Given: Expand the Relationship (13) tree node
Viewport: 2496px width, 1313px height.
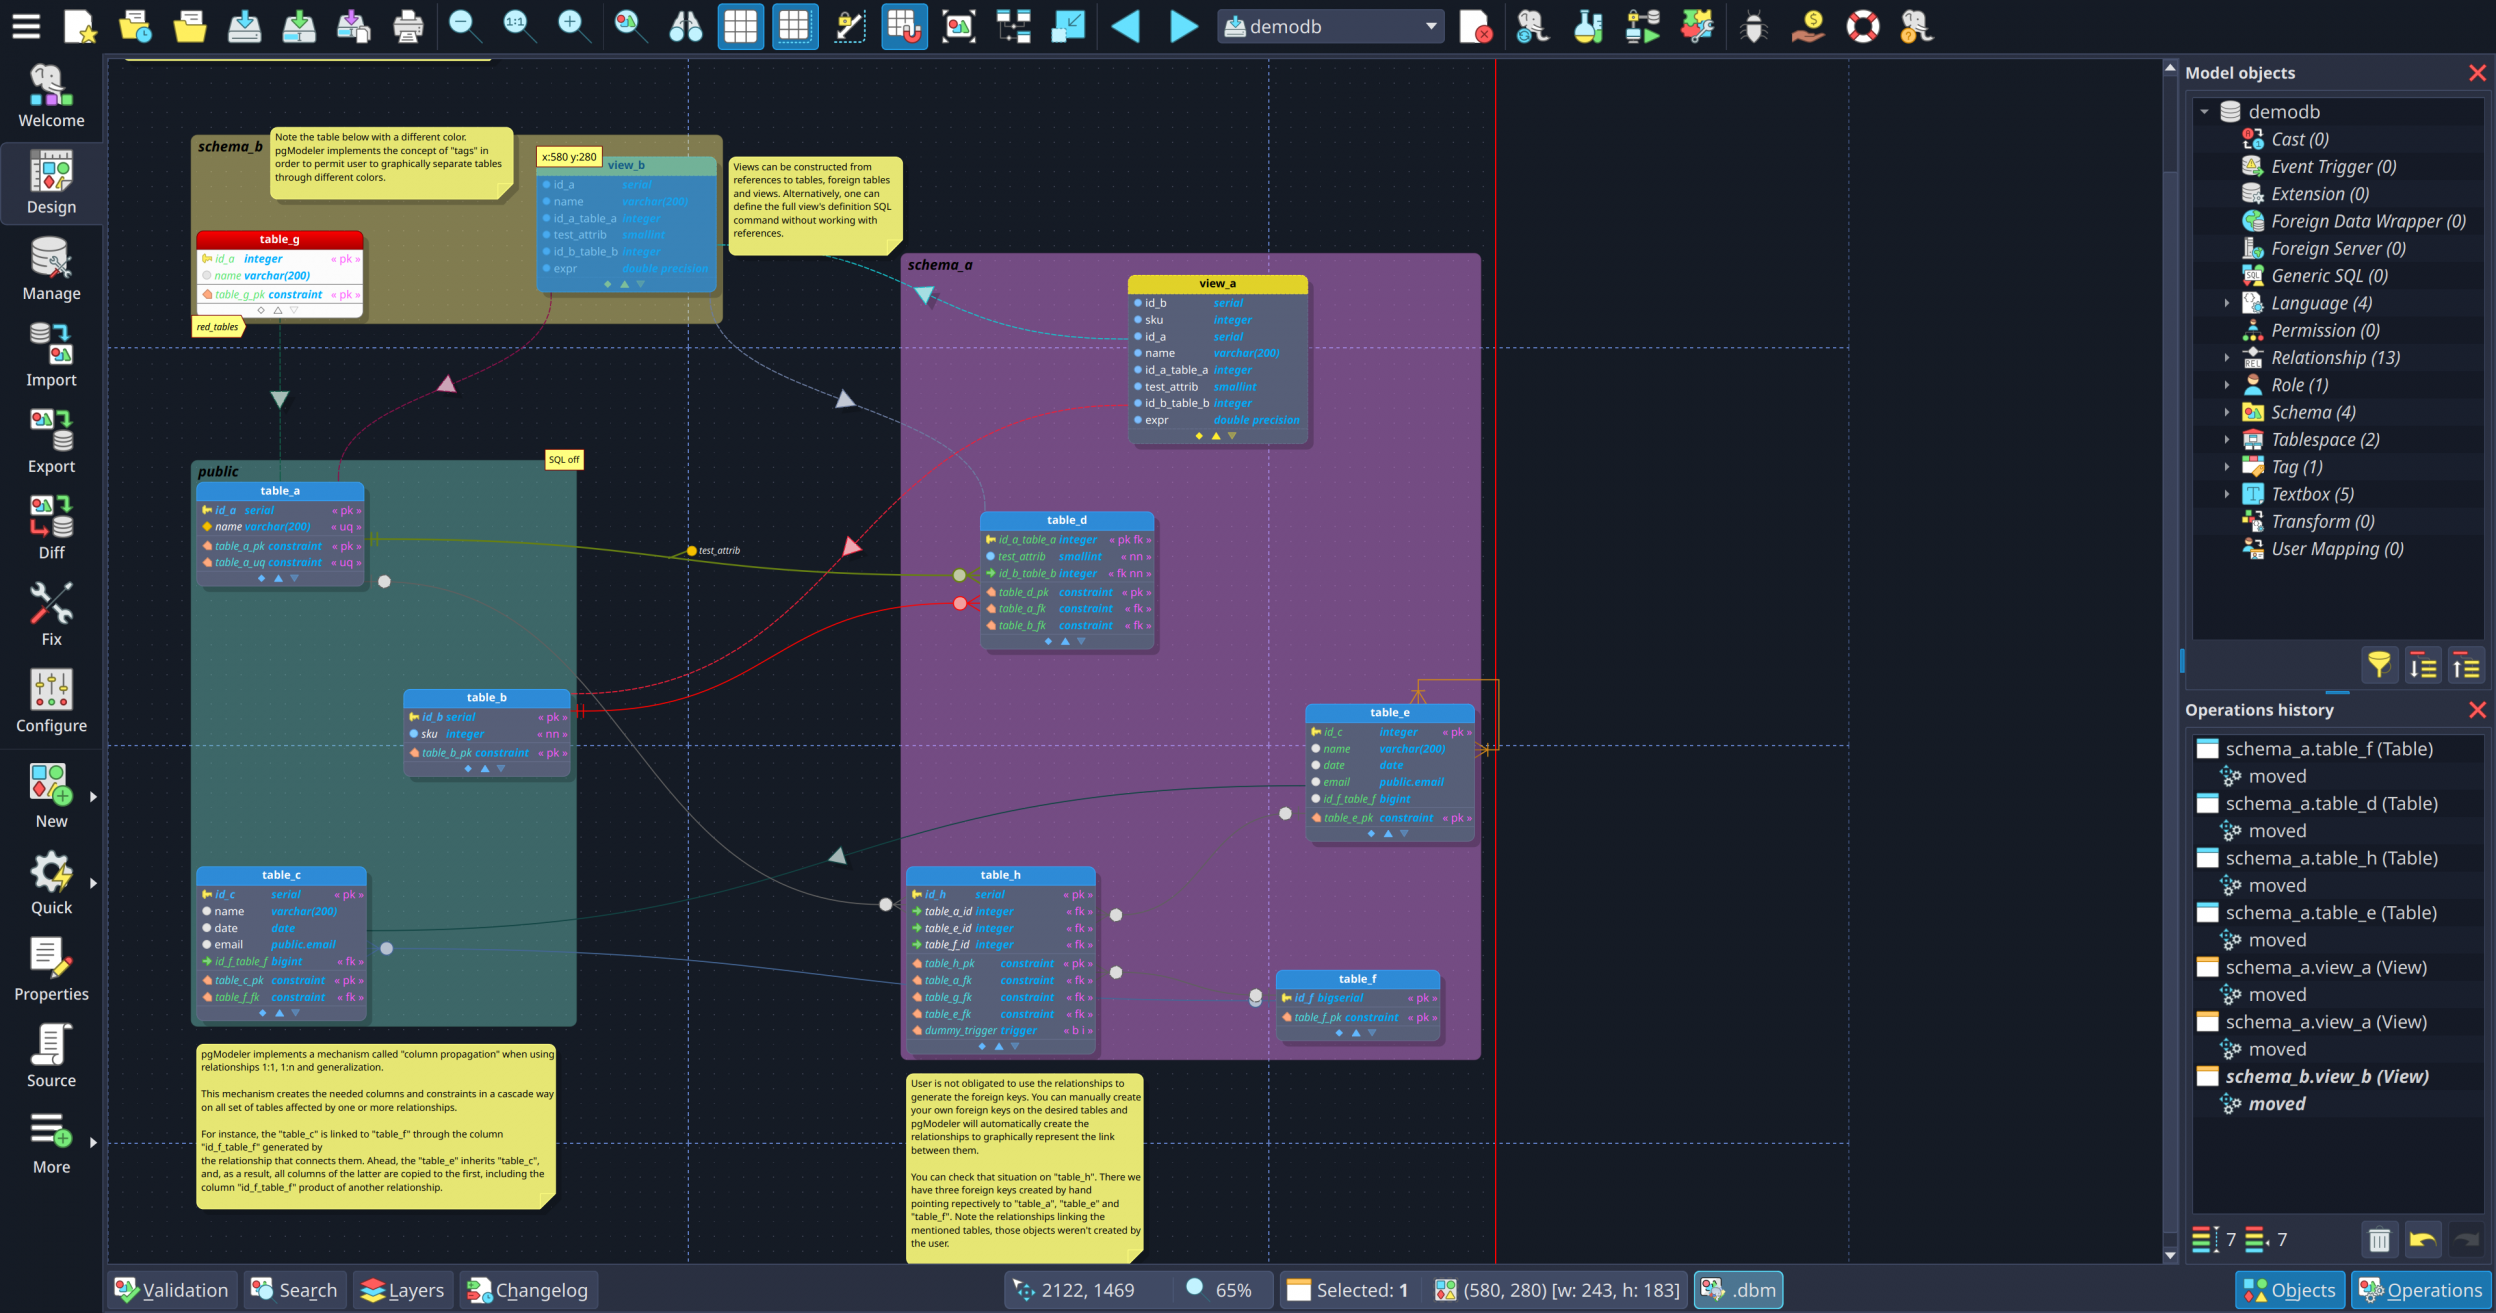Looking at the screenshot, I should [x=2227, y=358].
